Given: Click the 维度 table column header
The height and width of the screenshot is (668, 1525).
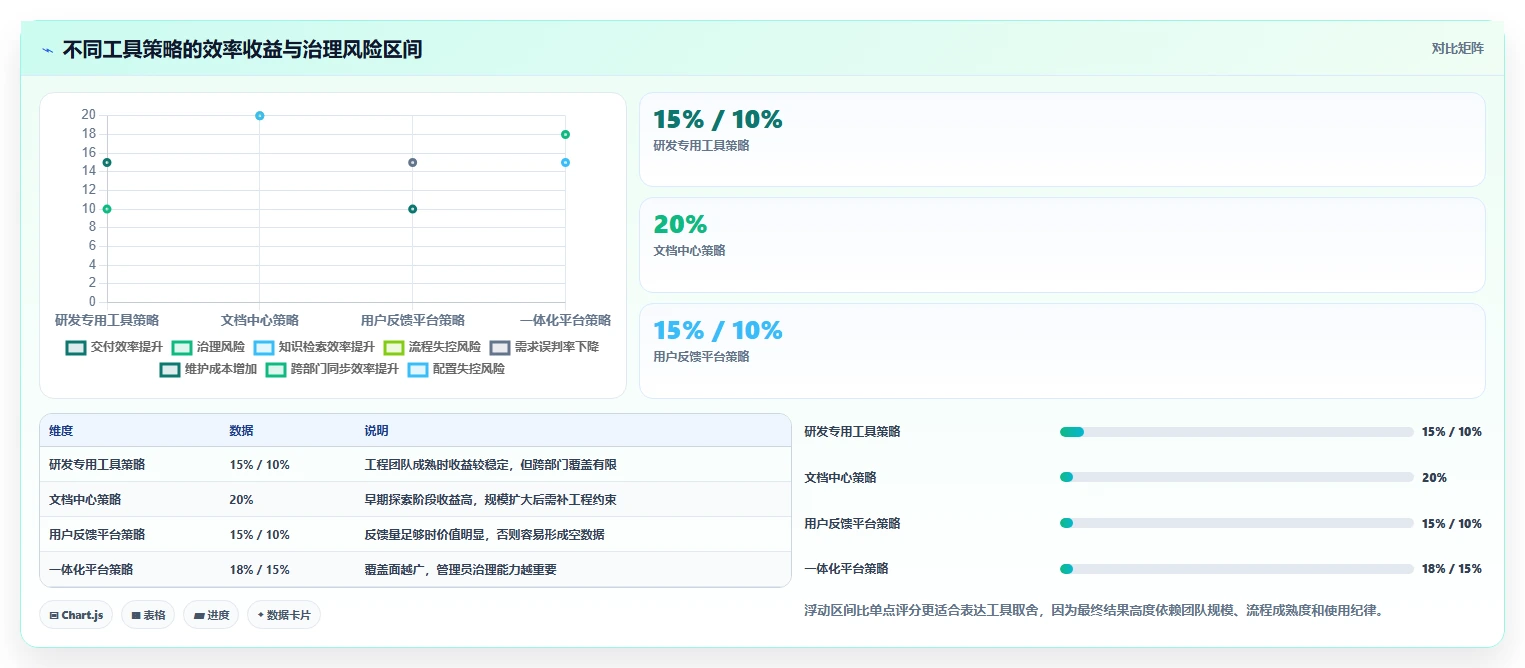Looking at the screenshot, I should tap(61, 431).
